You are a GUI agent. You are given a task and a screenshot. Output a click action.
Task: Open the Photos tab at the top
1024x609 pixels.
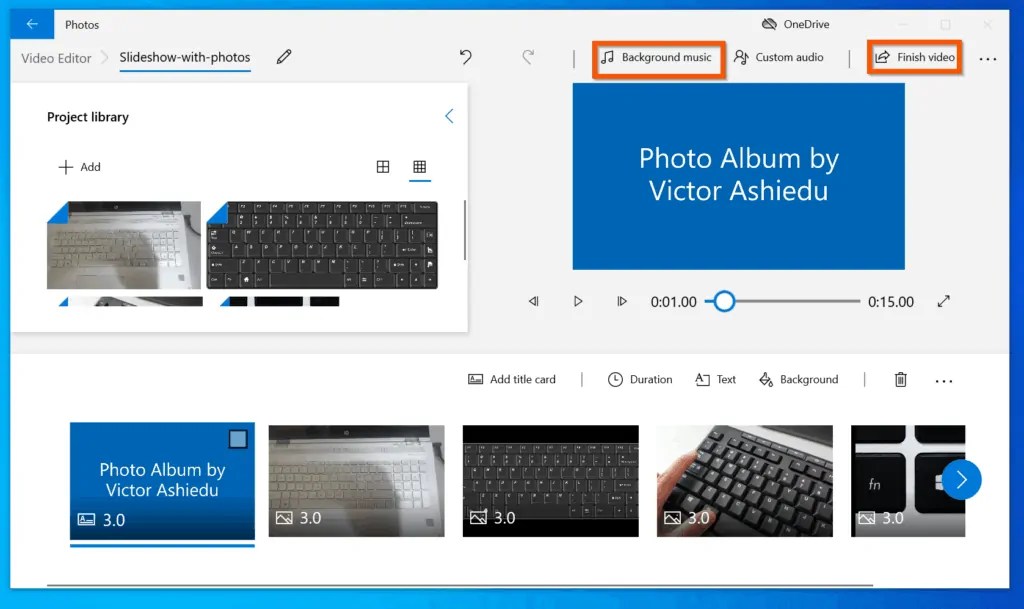(82, 24)
